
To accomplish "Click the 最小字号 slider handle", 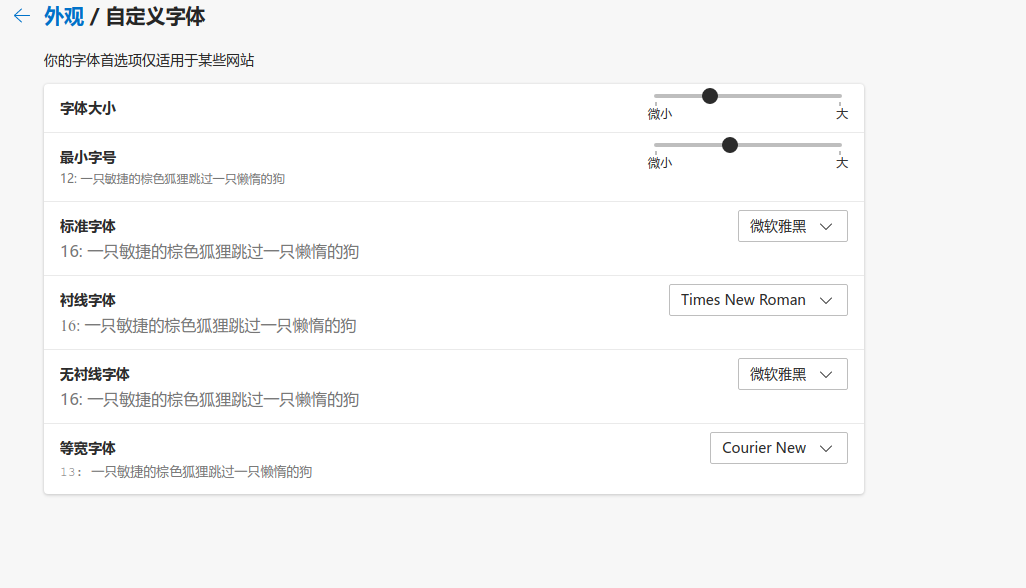I will [x=730, y=145].
